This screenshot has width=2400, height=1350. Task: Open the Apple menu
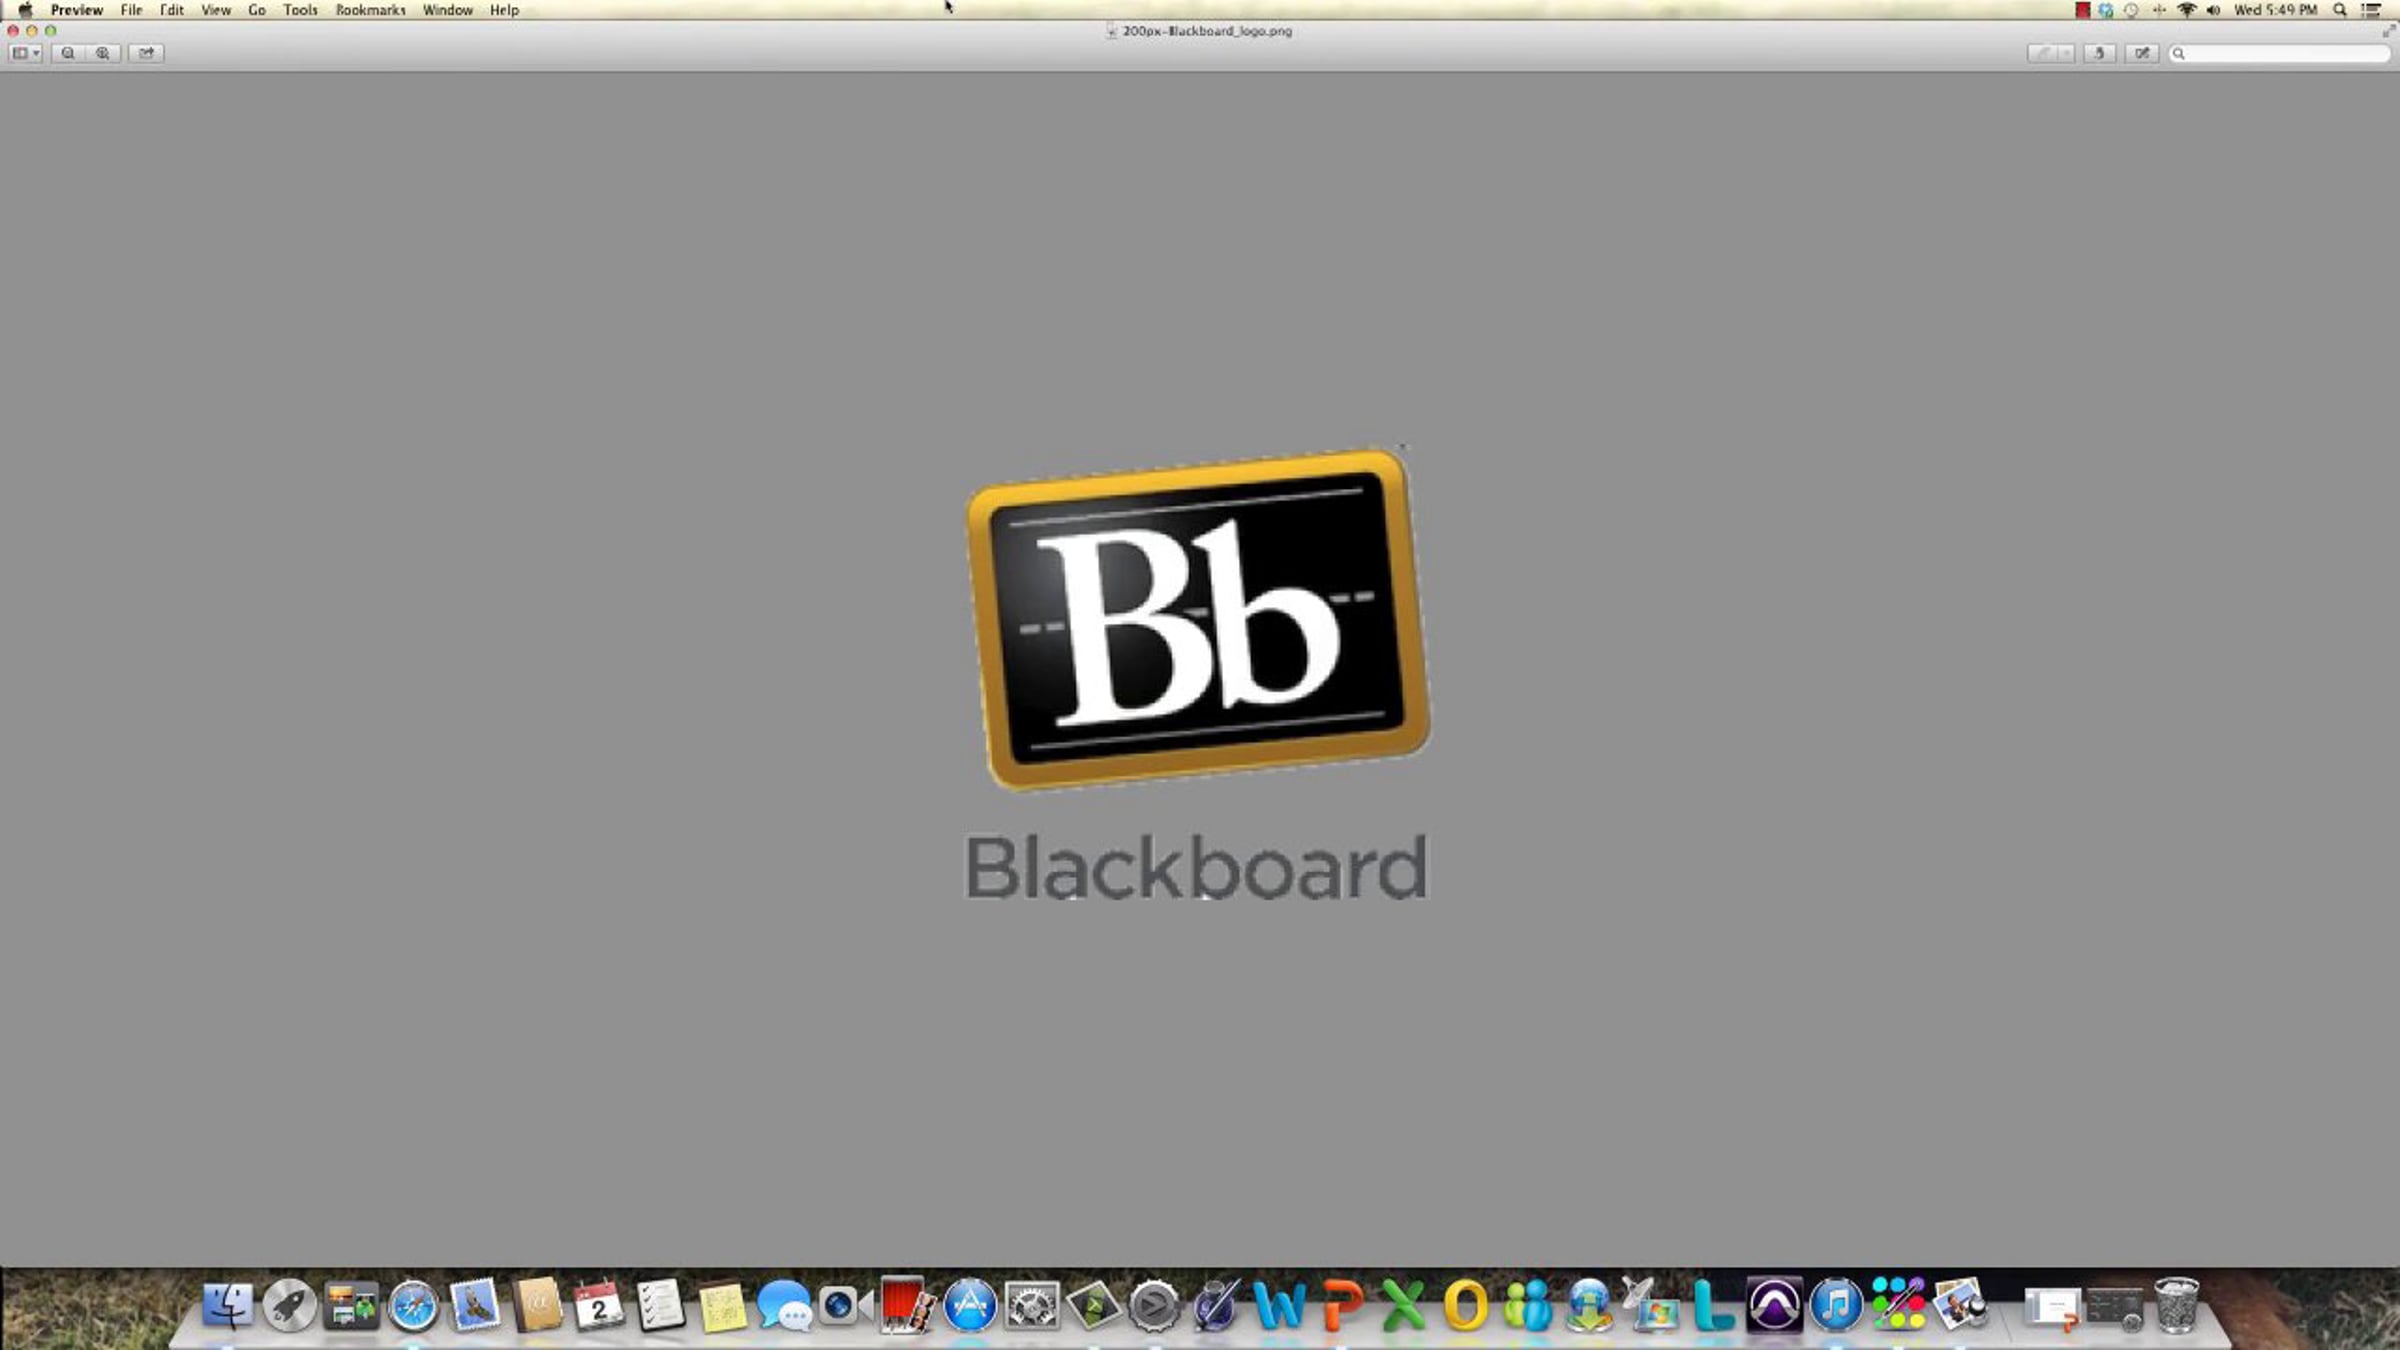[x=25, y=10]
